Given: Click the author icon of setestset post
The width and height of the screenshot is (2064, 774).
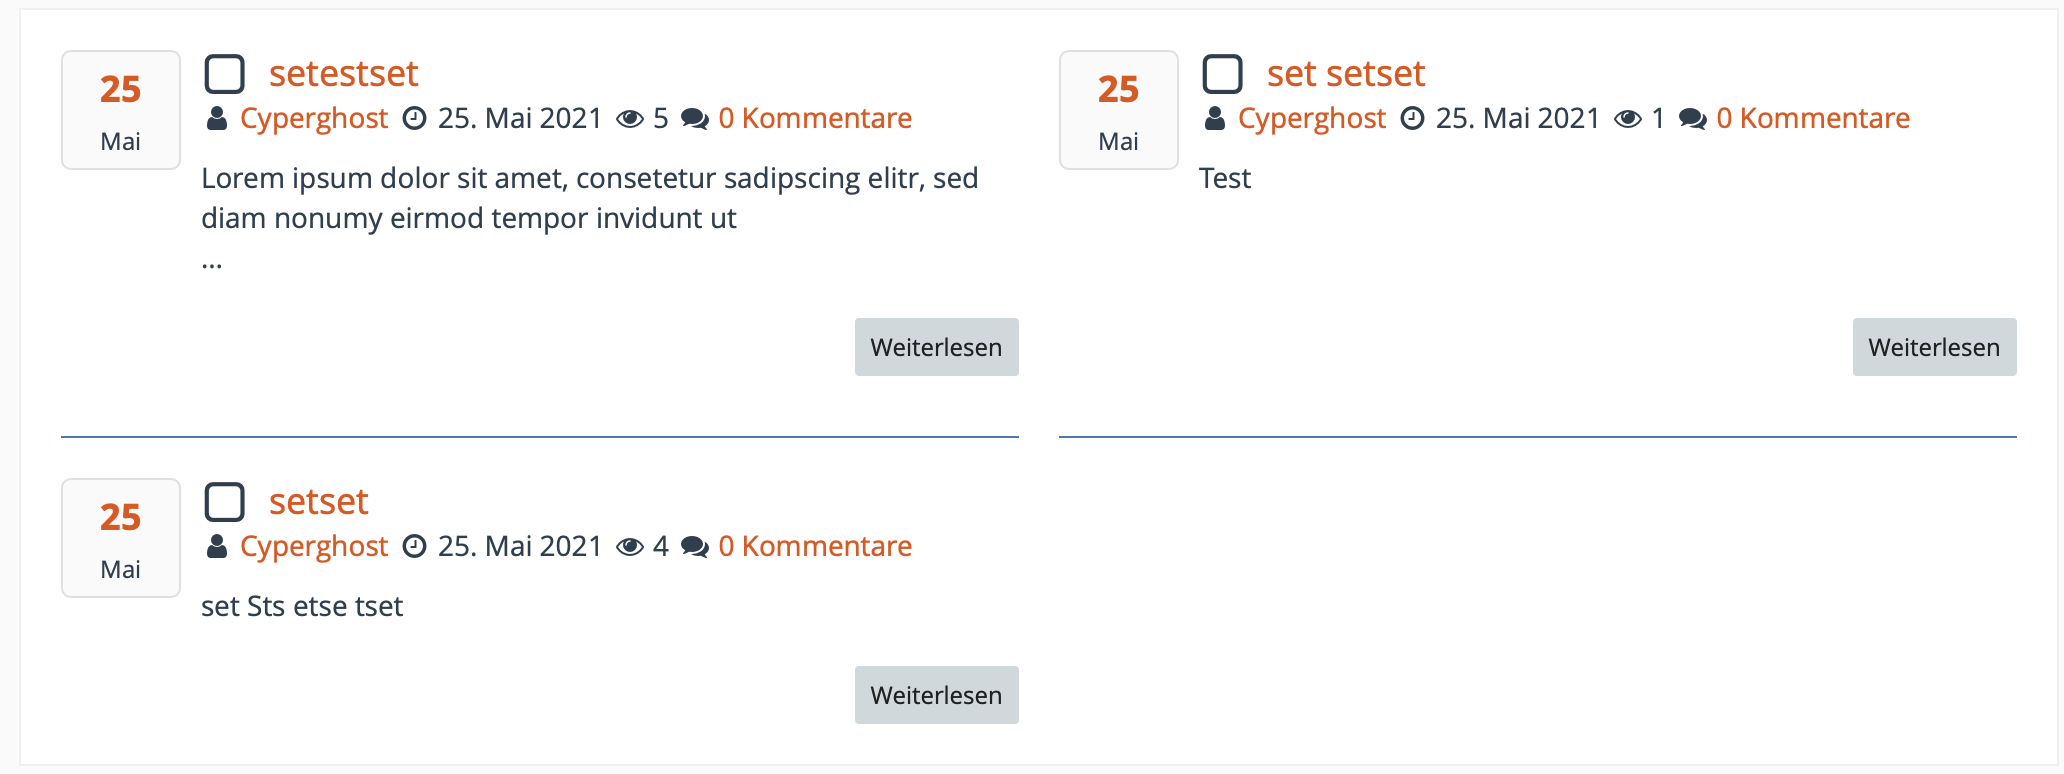Looking at the screenshot, I should [216, 119].
